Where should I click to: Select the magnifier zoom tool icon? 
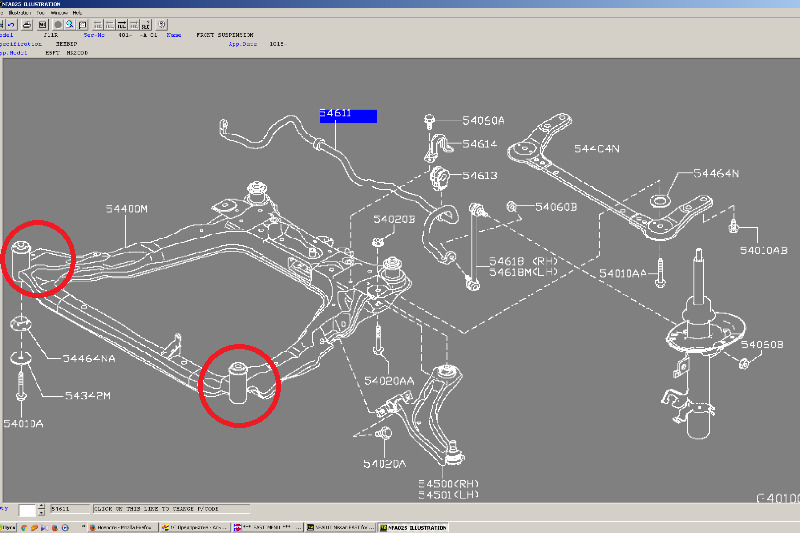(x=69, y=24)
